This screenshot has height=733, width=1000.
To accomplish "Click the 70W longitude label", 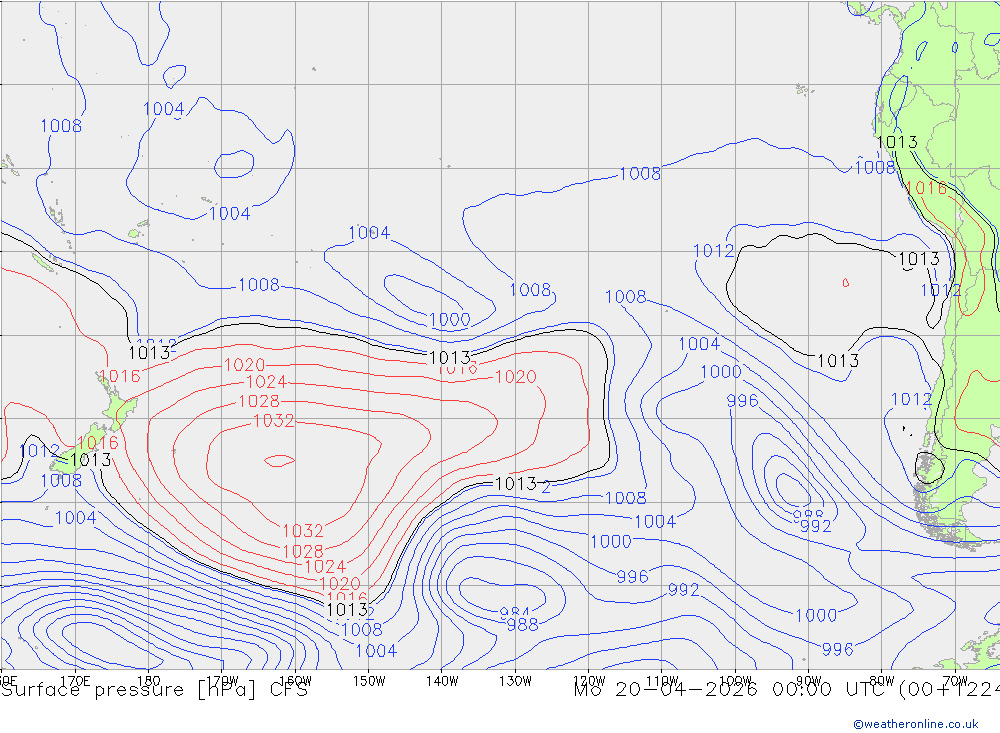I will click(955, 681).
